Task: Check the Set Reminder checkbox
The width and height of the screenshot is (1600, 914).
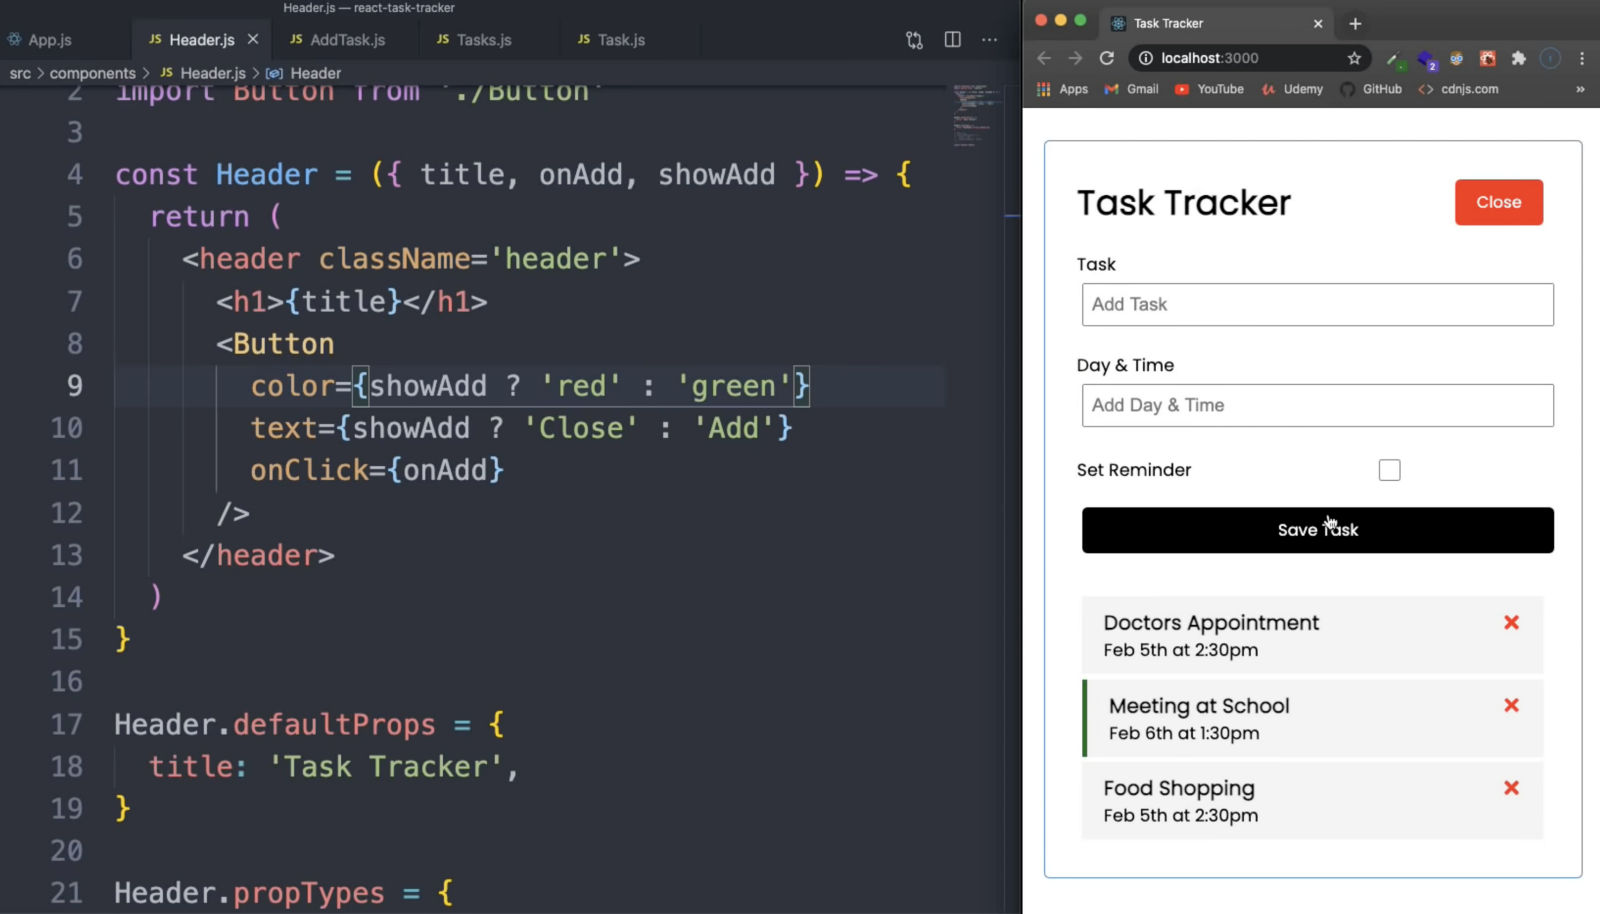Action: coord(1390,470)
